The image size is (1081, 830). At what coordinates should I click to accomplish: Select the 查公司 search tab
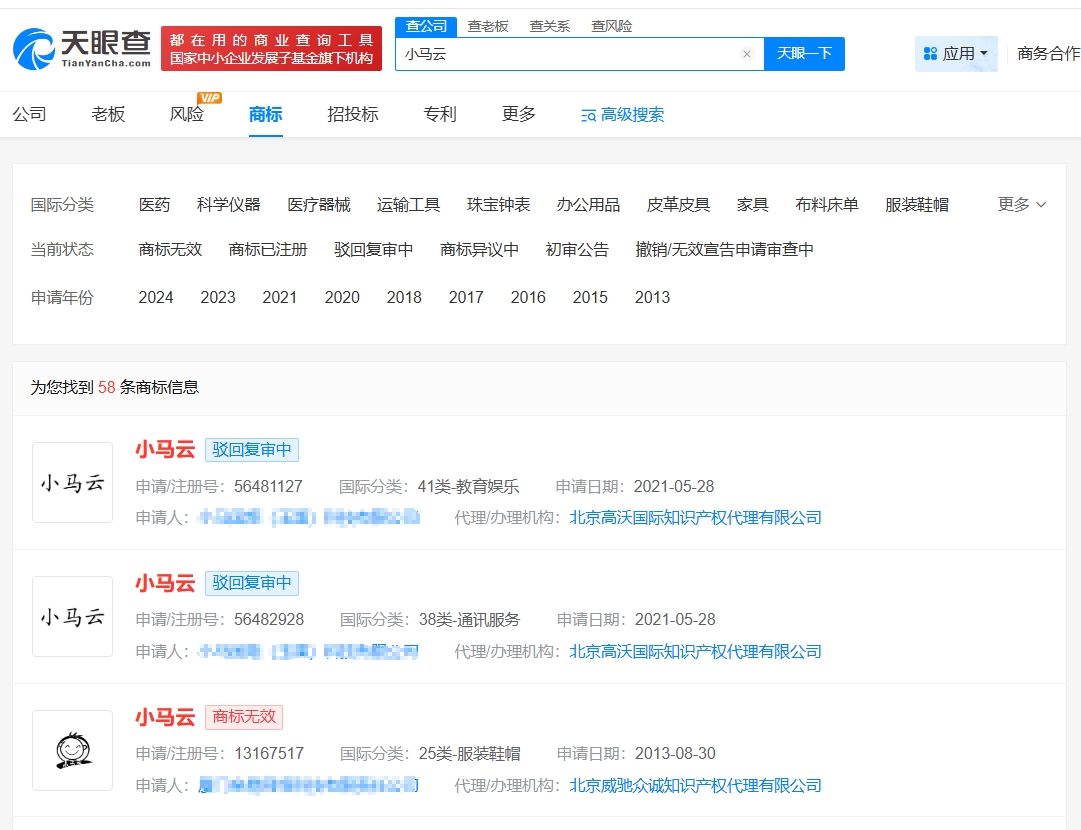click(426, 26)
